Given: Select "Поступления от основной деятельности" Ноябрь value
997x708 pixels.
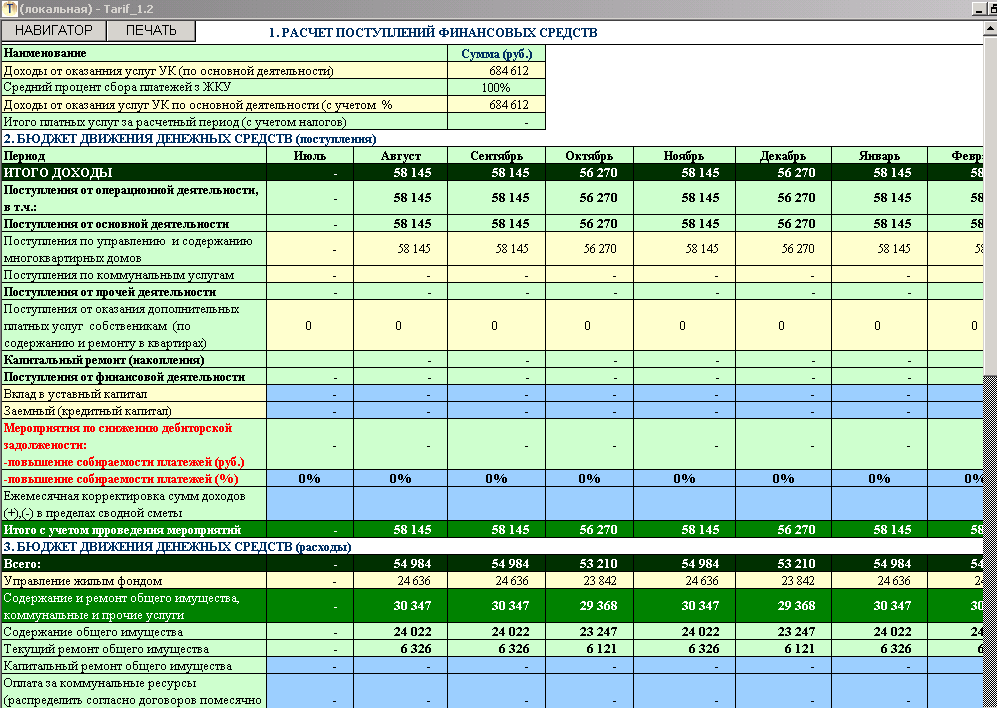Looking at the screenshot, I should (684, 223).
